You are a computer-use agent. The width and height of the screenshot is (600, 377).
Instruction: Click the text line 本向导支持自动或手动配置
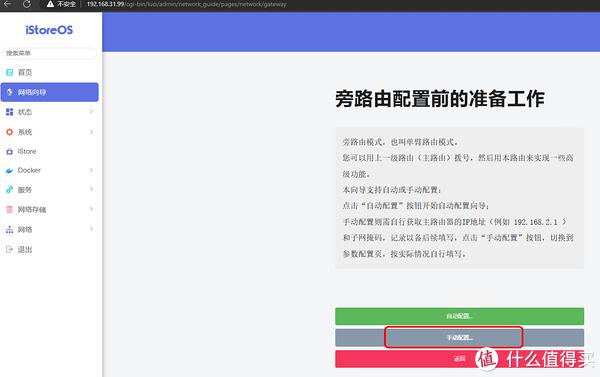click(392, 190)
